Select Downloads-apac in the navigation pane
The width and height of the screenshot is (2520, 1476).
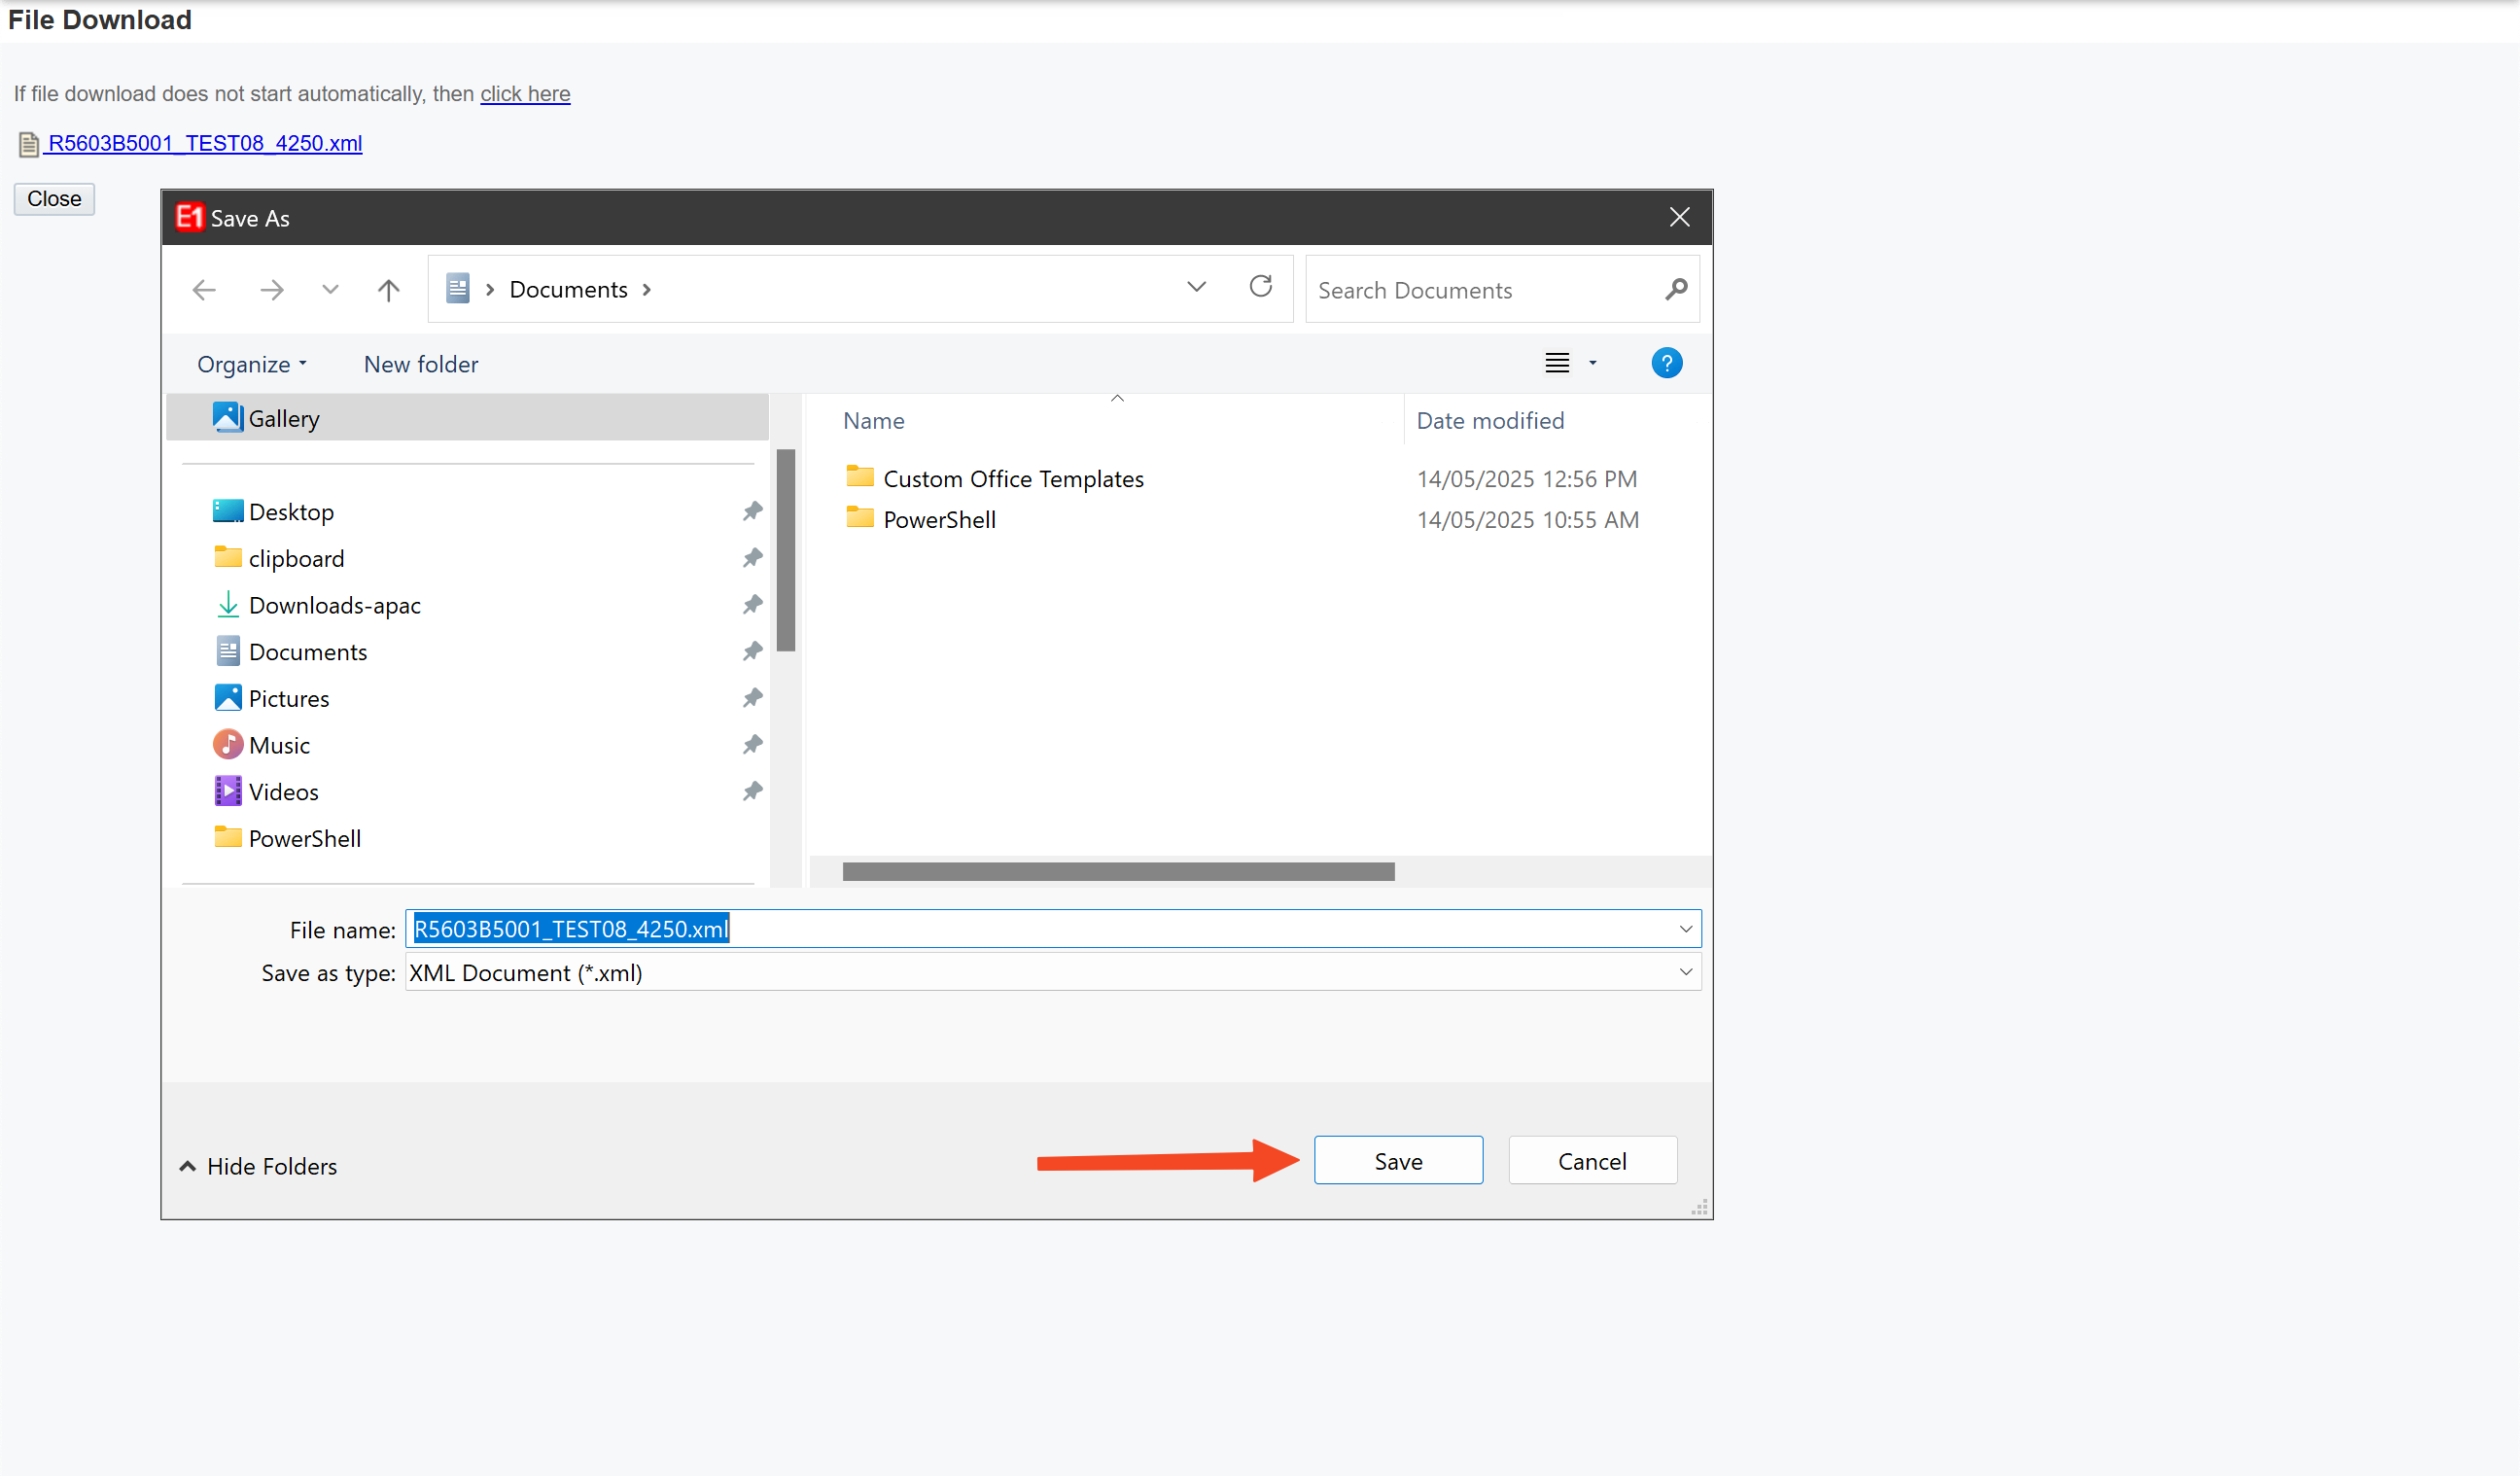(x=334, y=605)
